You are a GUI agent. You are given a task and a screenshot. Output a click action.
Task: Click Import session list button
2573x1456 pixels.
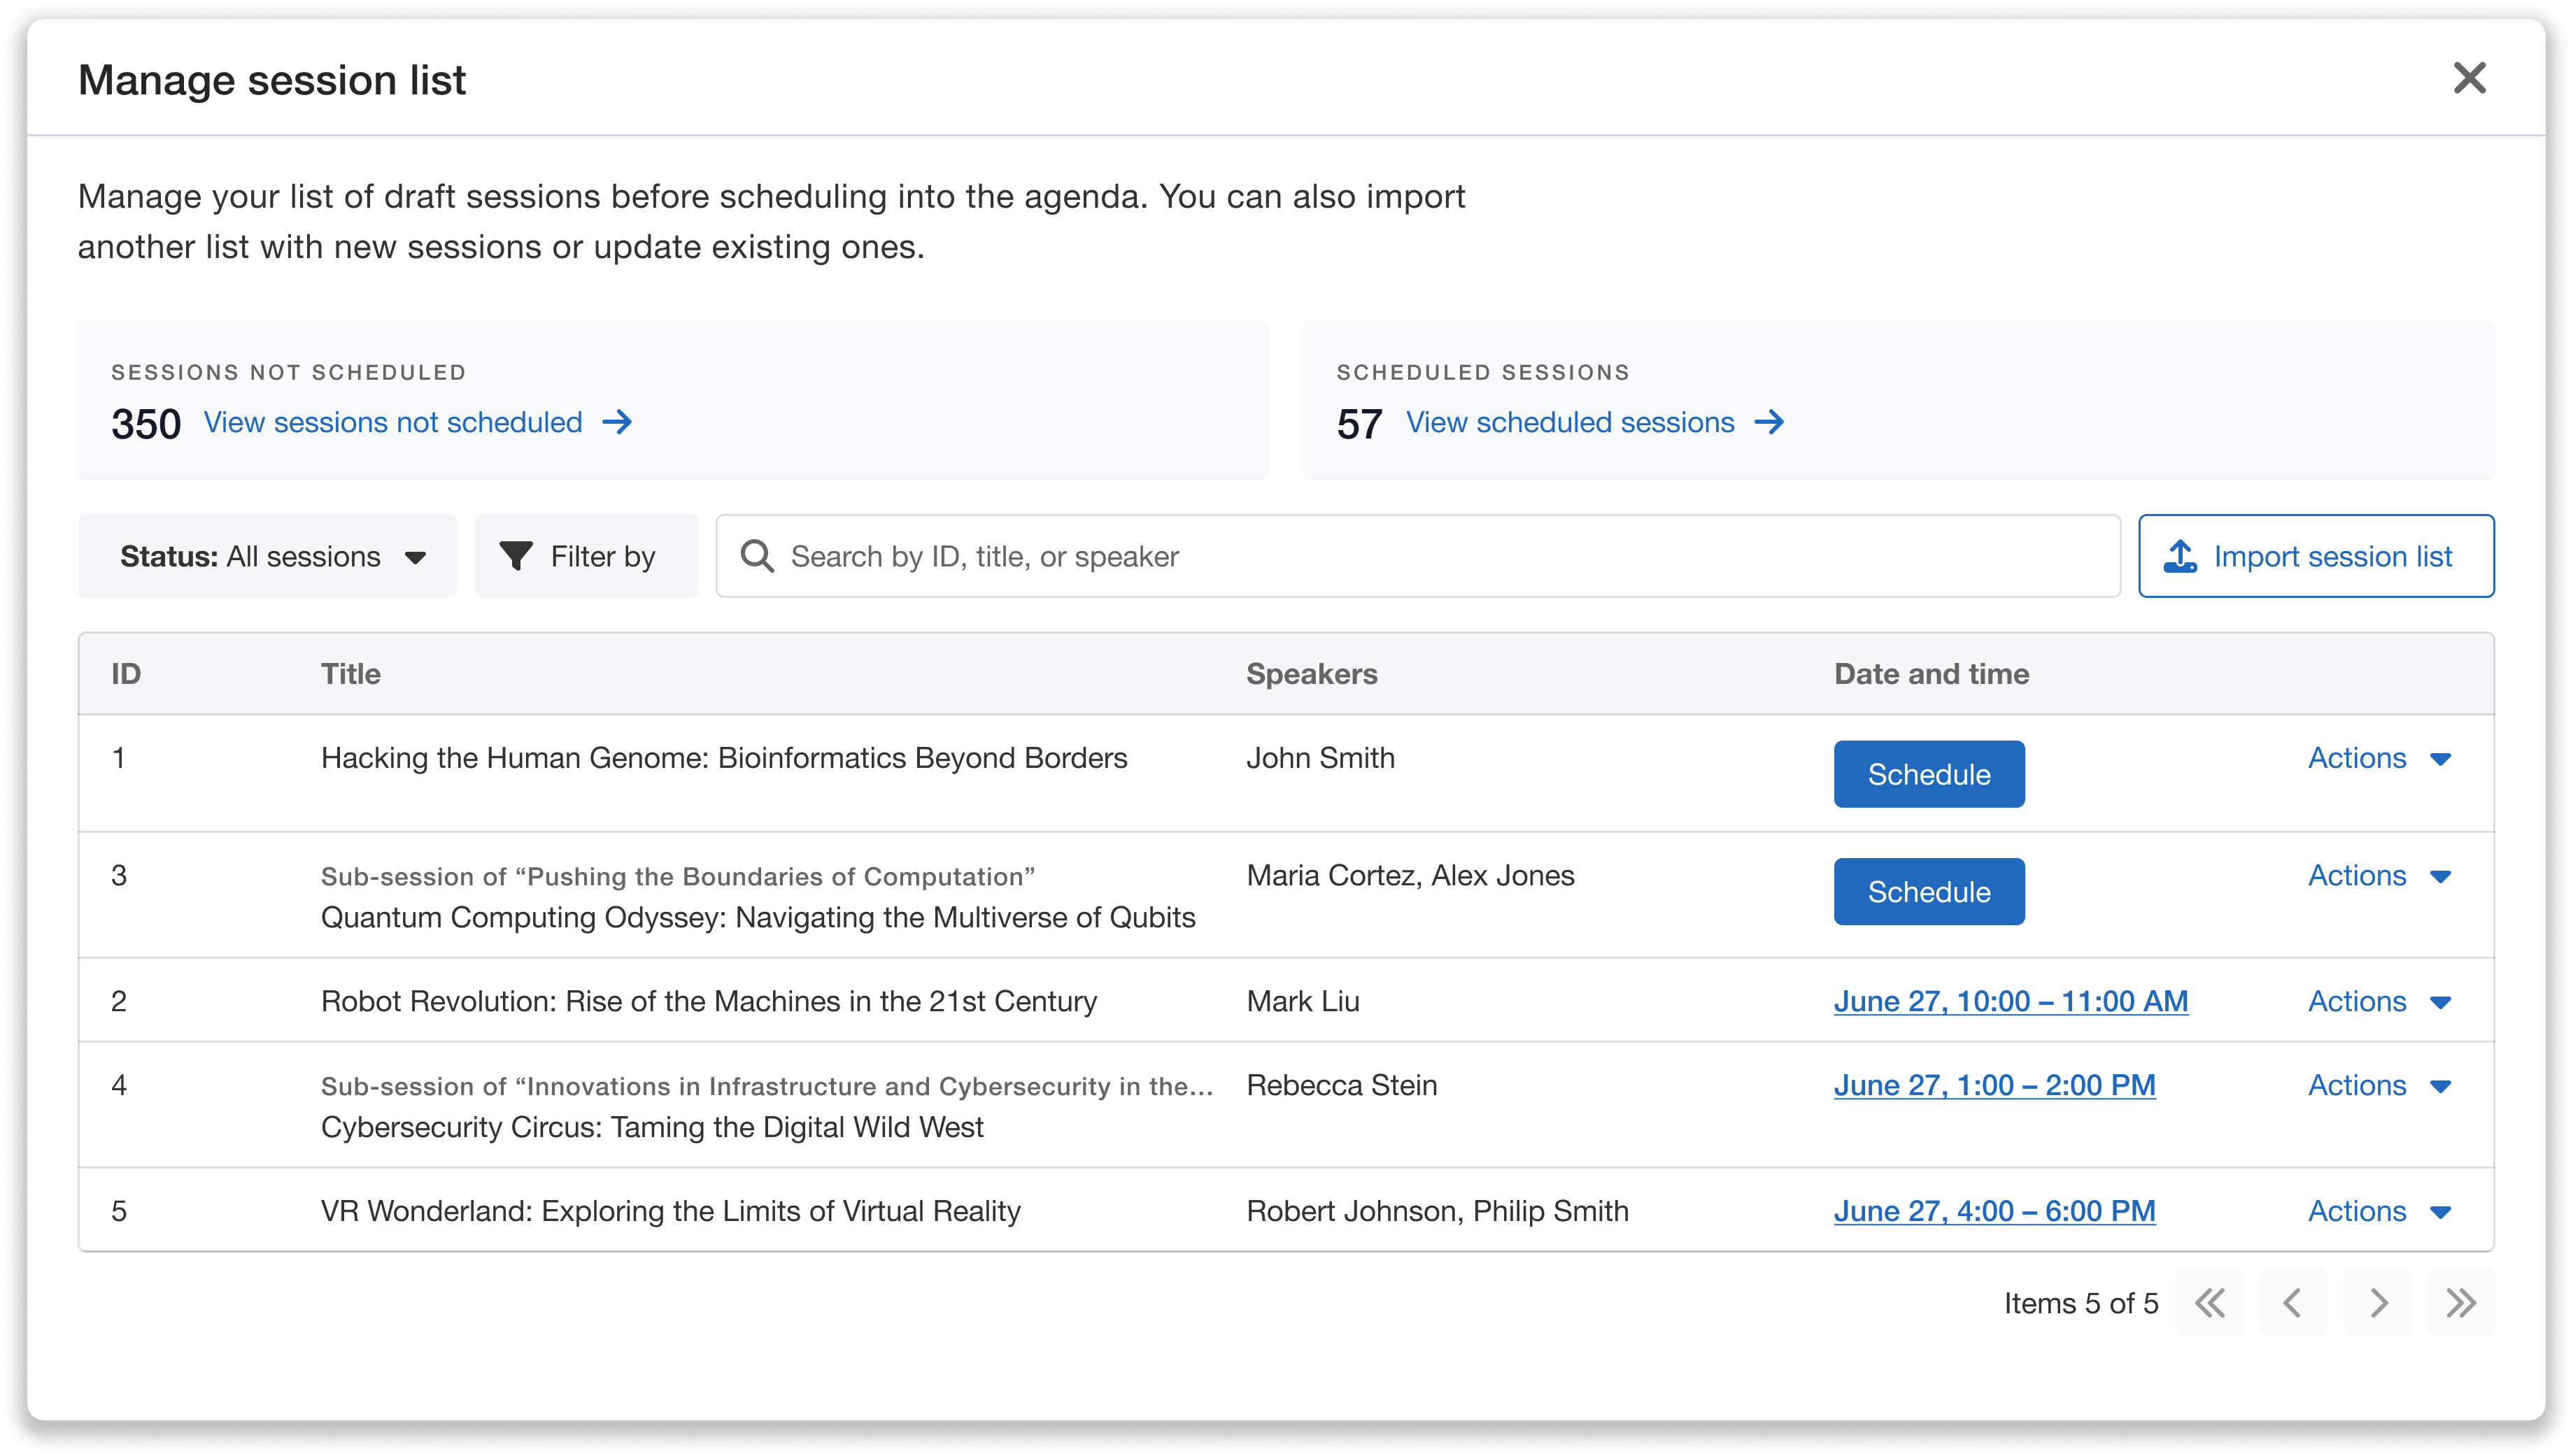tap(2316, 556)
